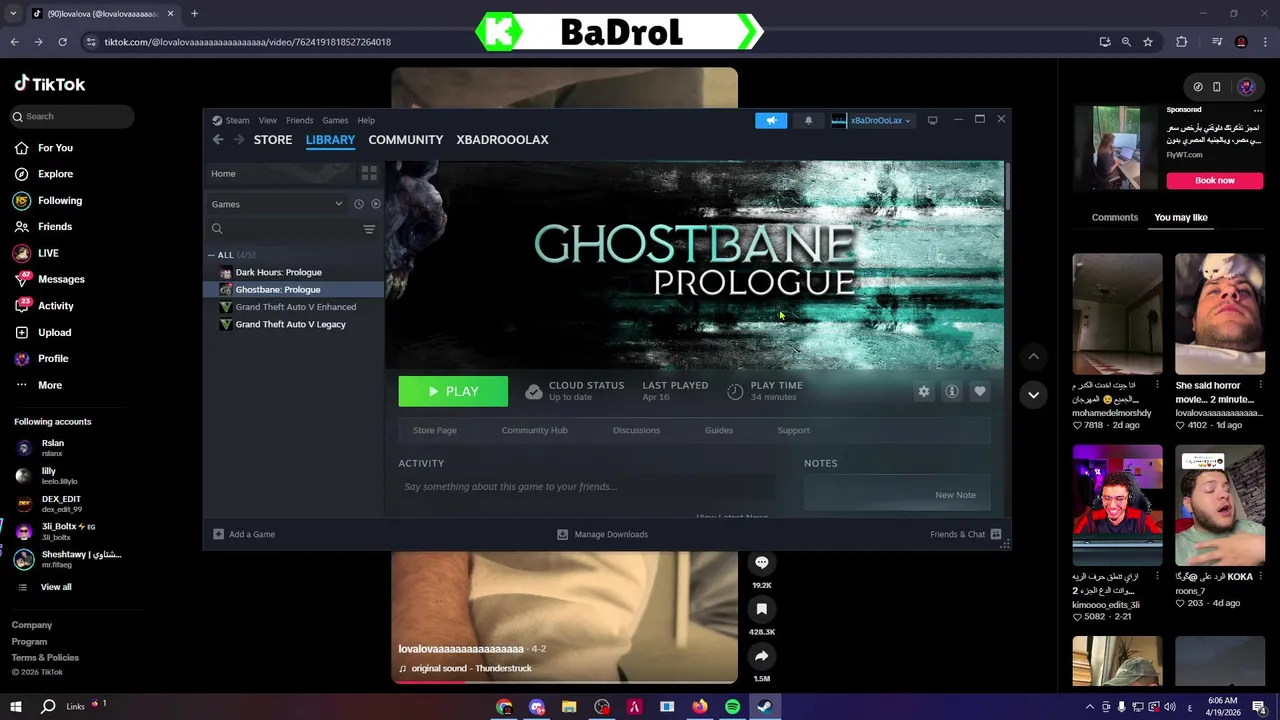Open TikTok More options
The width and height of the screenshot is (1280, 720).
click(50, 385)
